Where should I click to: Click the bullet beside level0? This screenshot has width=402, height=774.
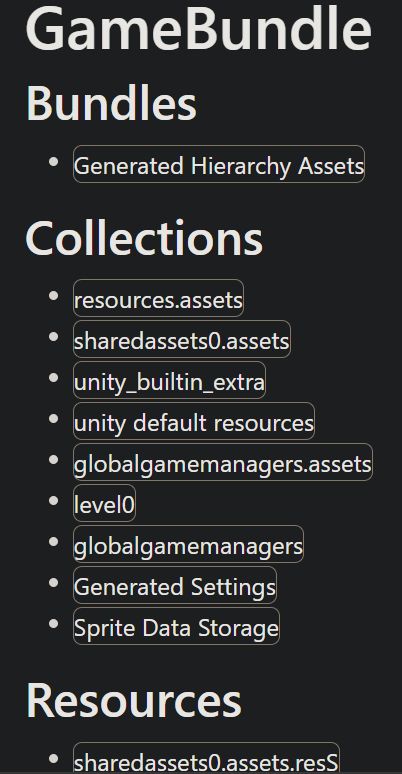click(54, 501)
